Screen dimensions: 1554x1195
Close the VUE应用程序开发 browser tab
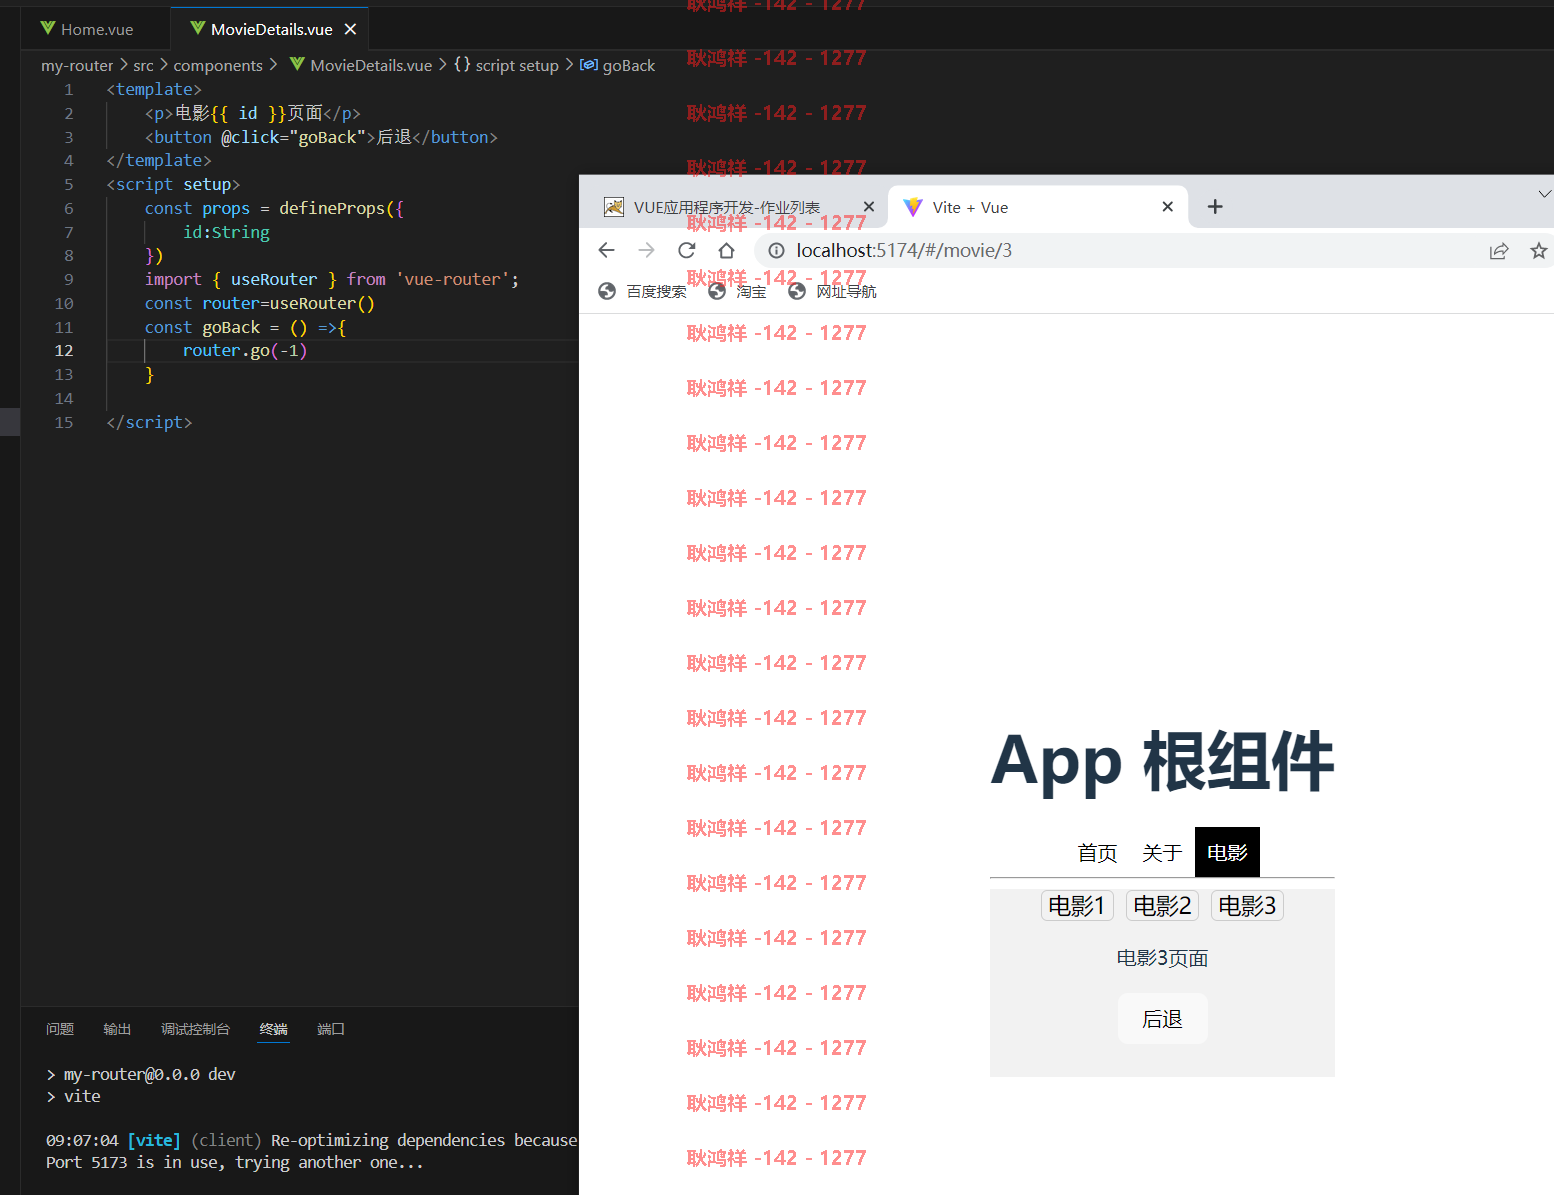pos(869,207)
